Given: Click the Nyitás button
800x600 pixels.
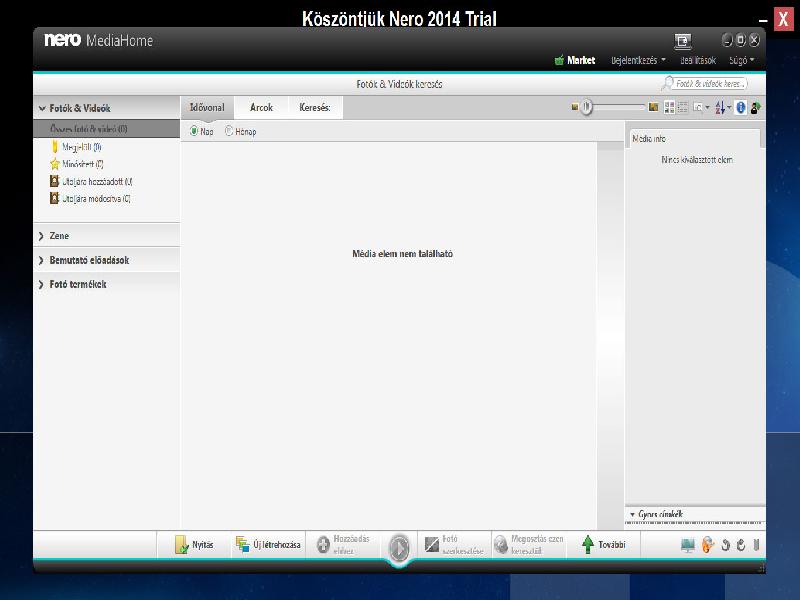Looking at the screenshot, I should pyautogui.click(x=194, y=545).
